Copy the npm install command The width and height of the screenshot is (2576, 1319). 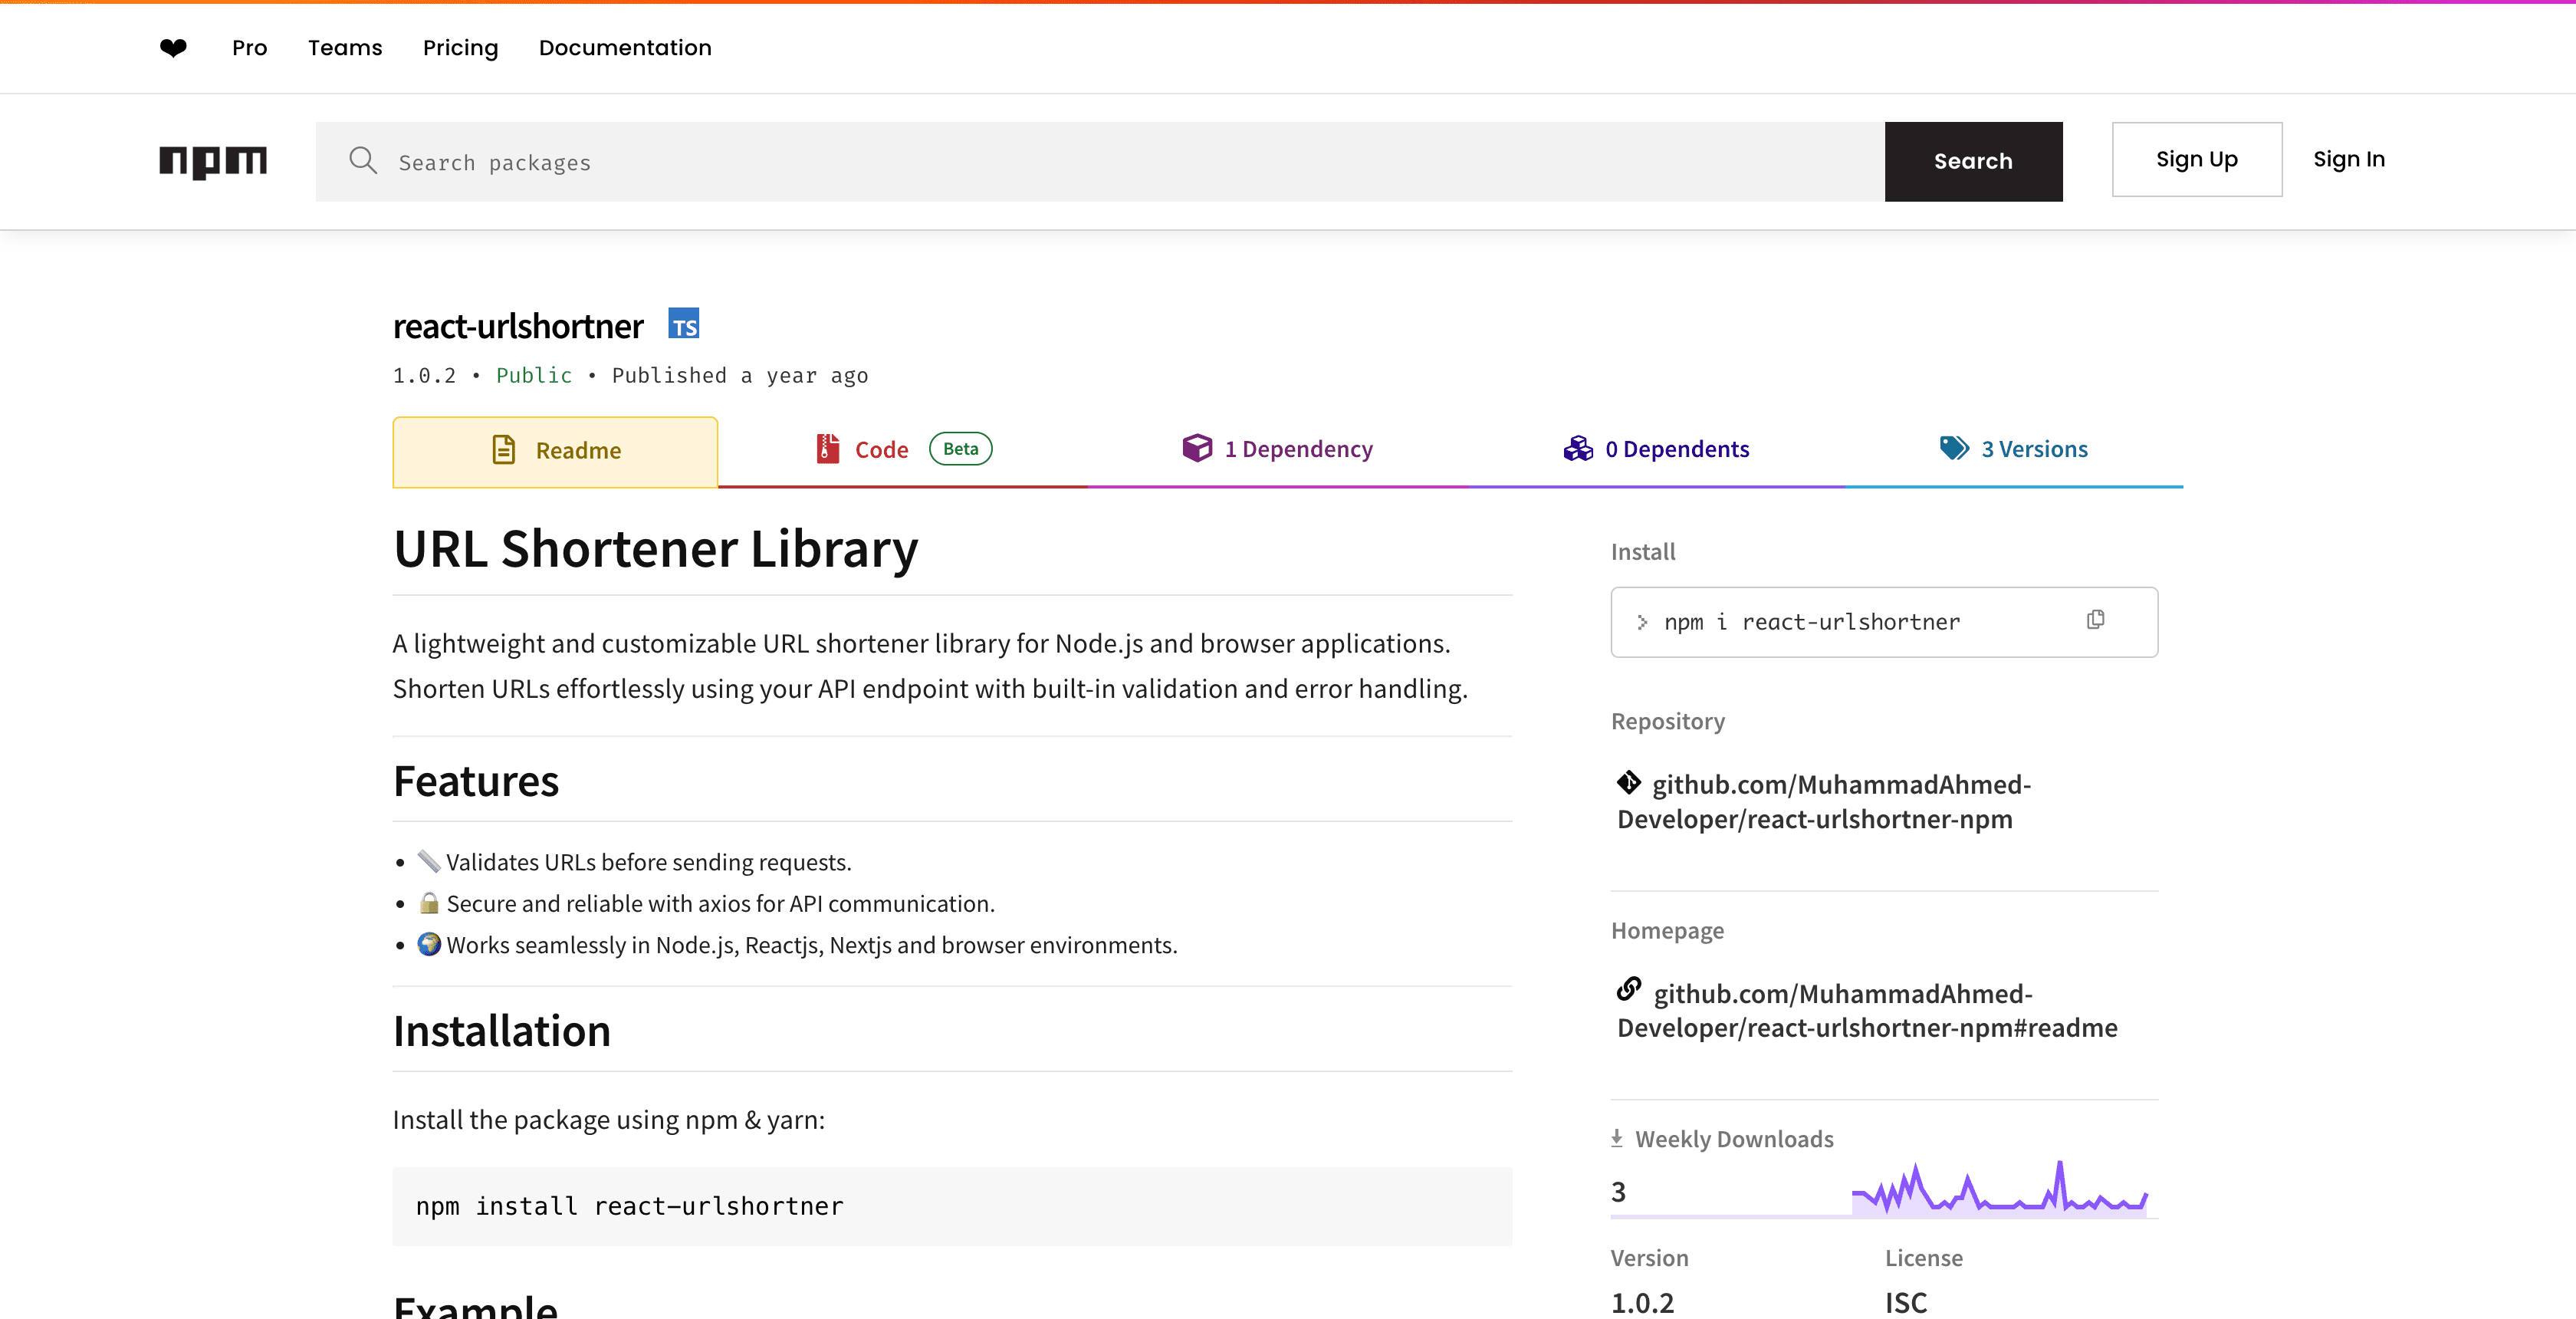(x=2096, y=620)
